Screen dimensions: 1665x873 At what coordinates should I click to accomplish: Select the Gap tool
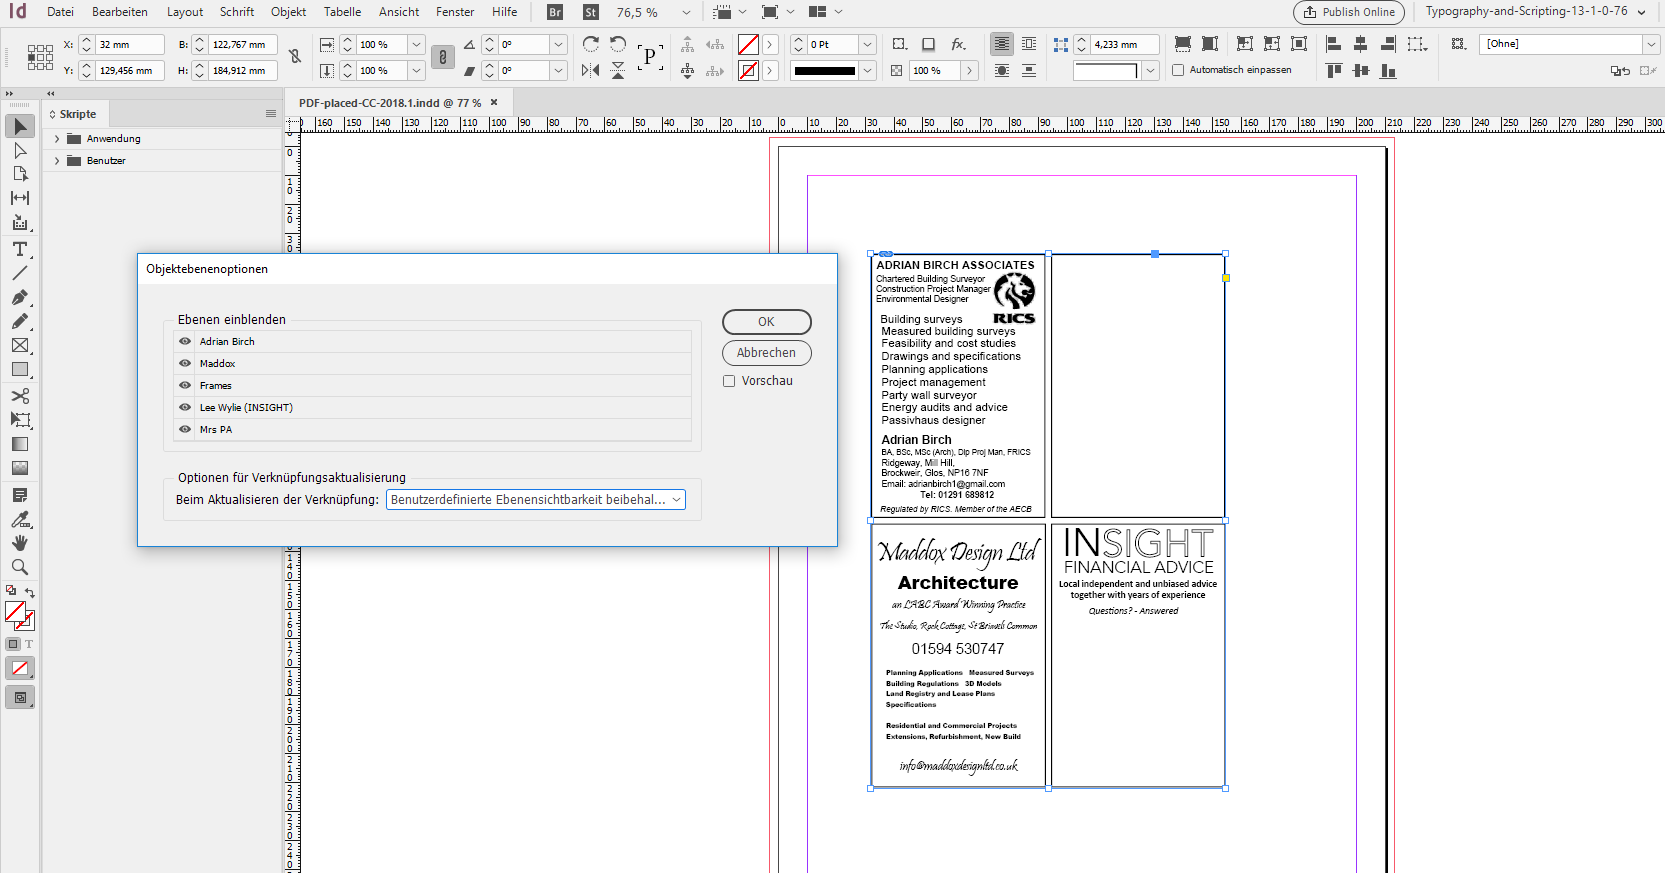click(x=20, y=198)
